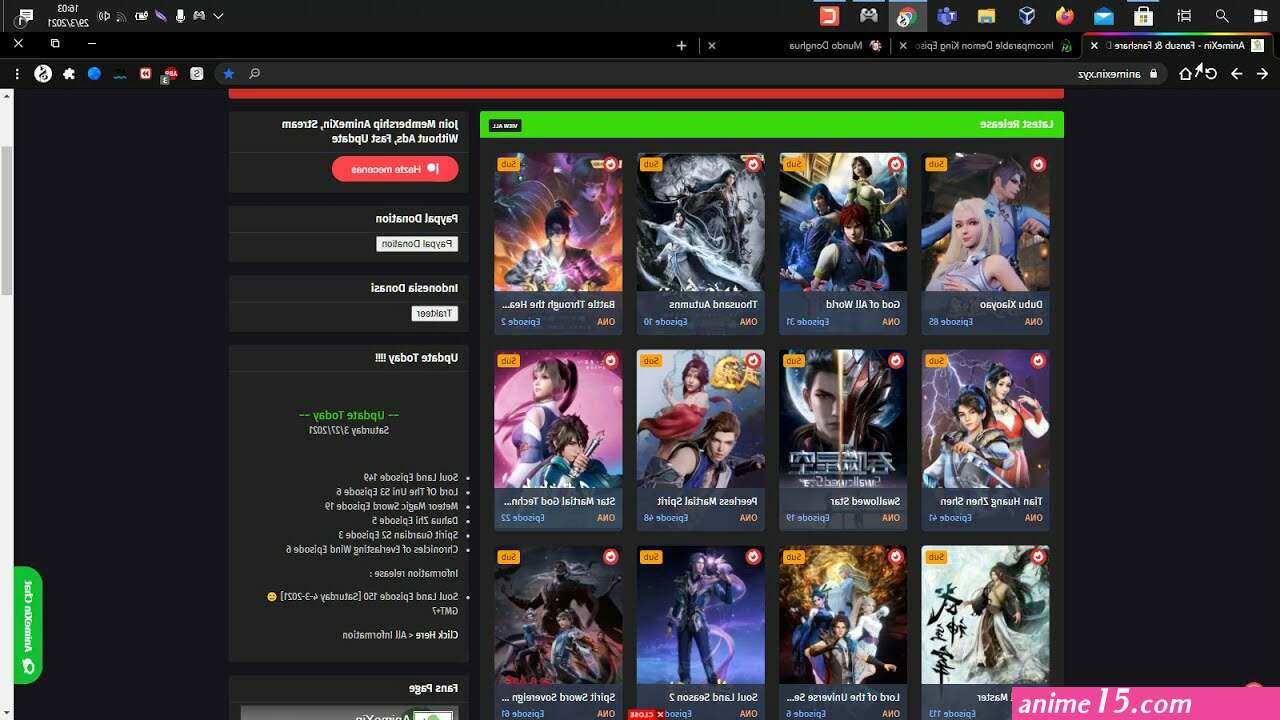Viewport: 1280px width, 720px height.
Task: Open the taskbar clock showing 16:03
Action: 68,16
